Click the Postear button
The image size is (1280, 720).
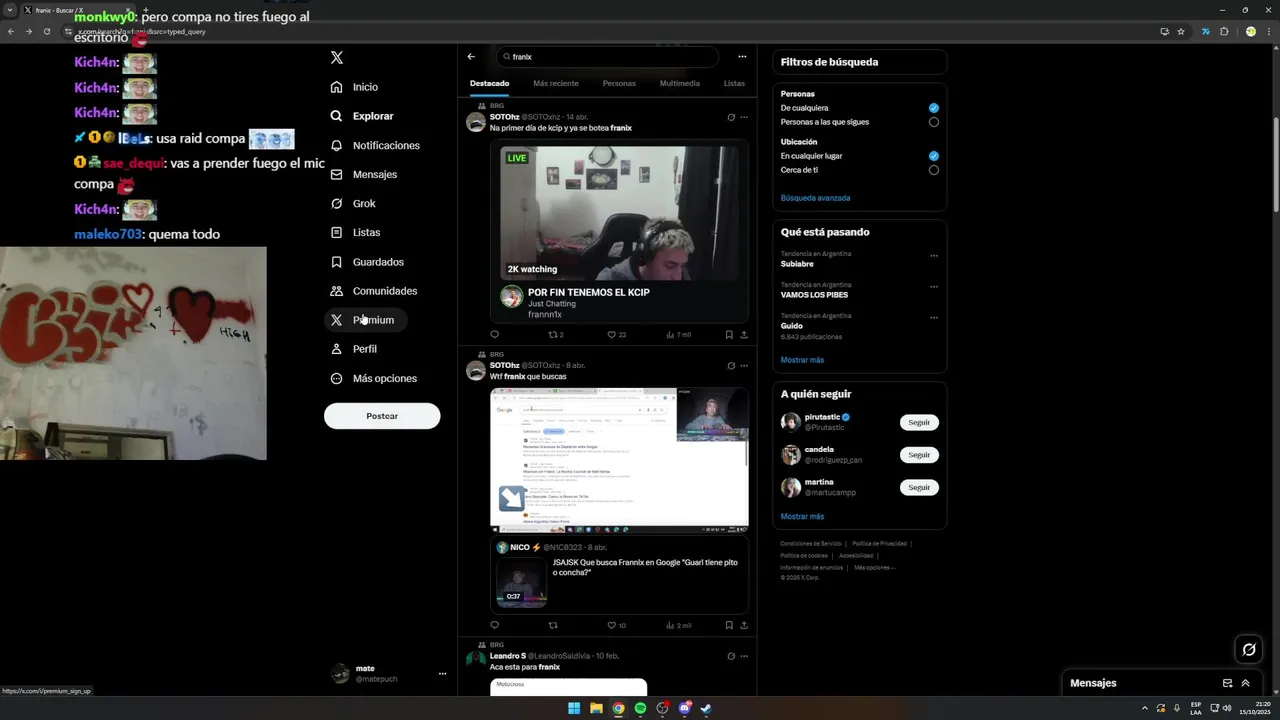[x=382, y=416]
